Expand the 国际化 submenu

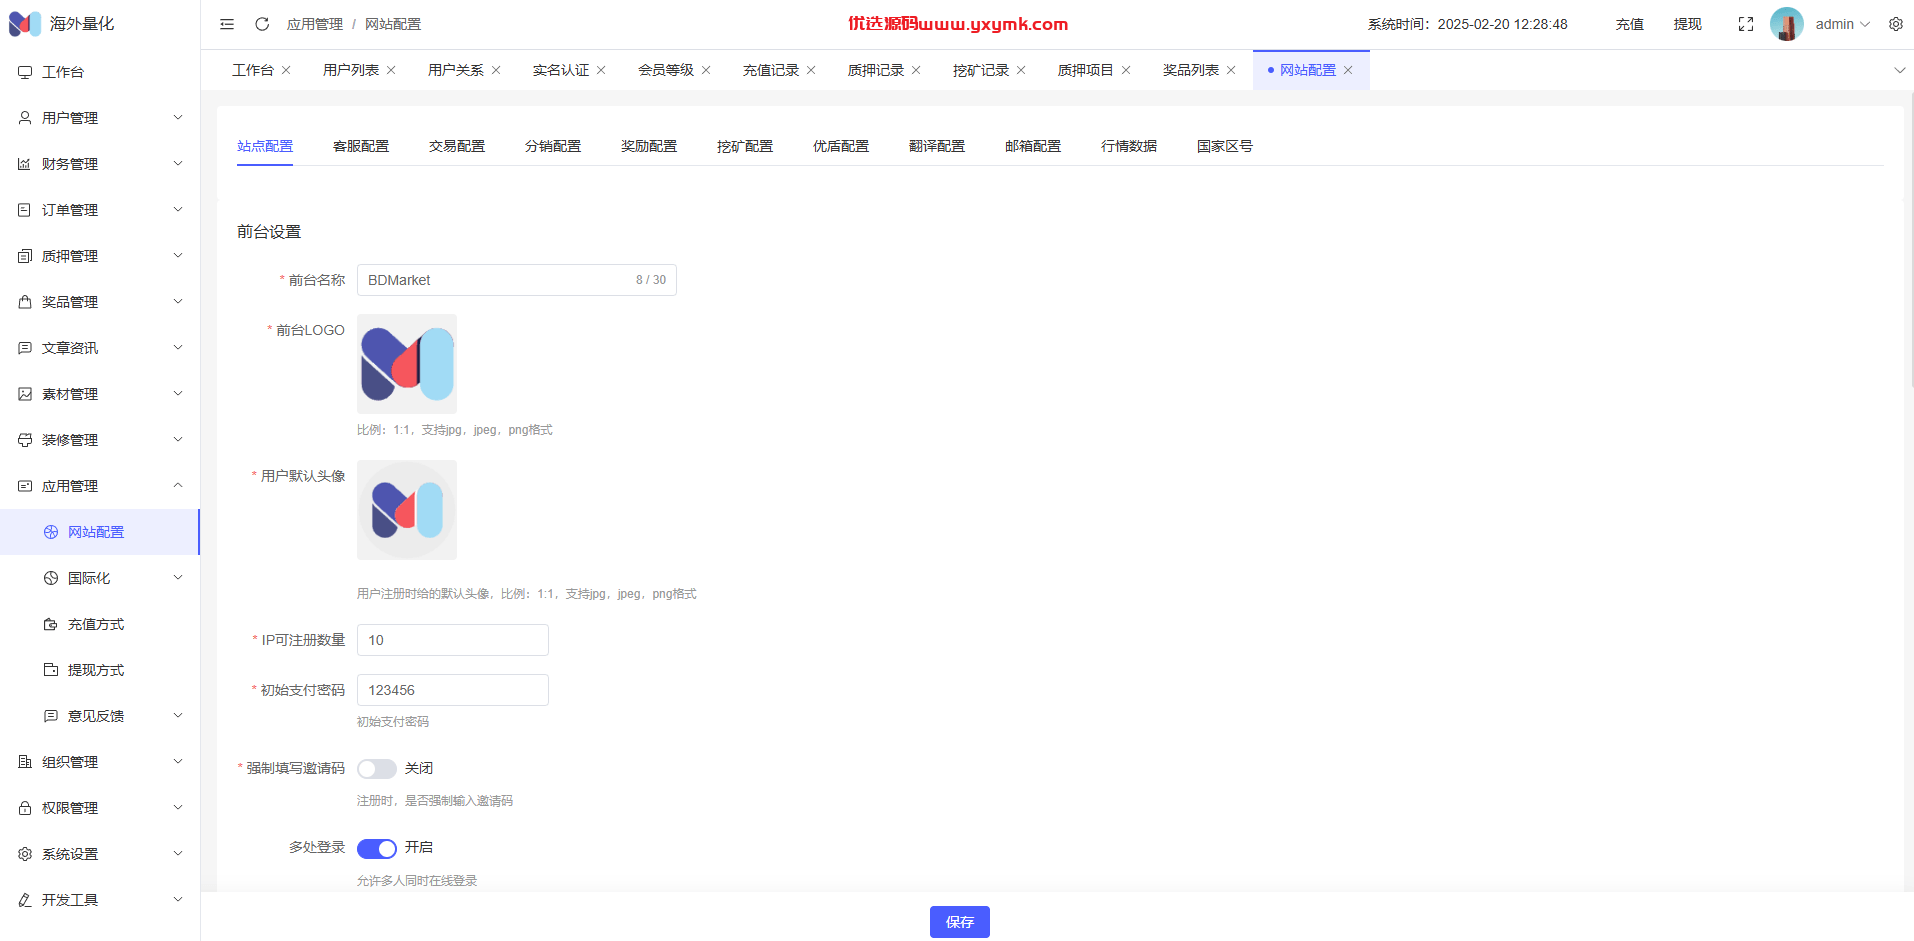coord(100,578)
